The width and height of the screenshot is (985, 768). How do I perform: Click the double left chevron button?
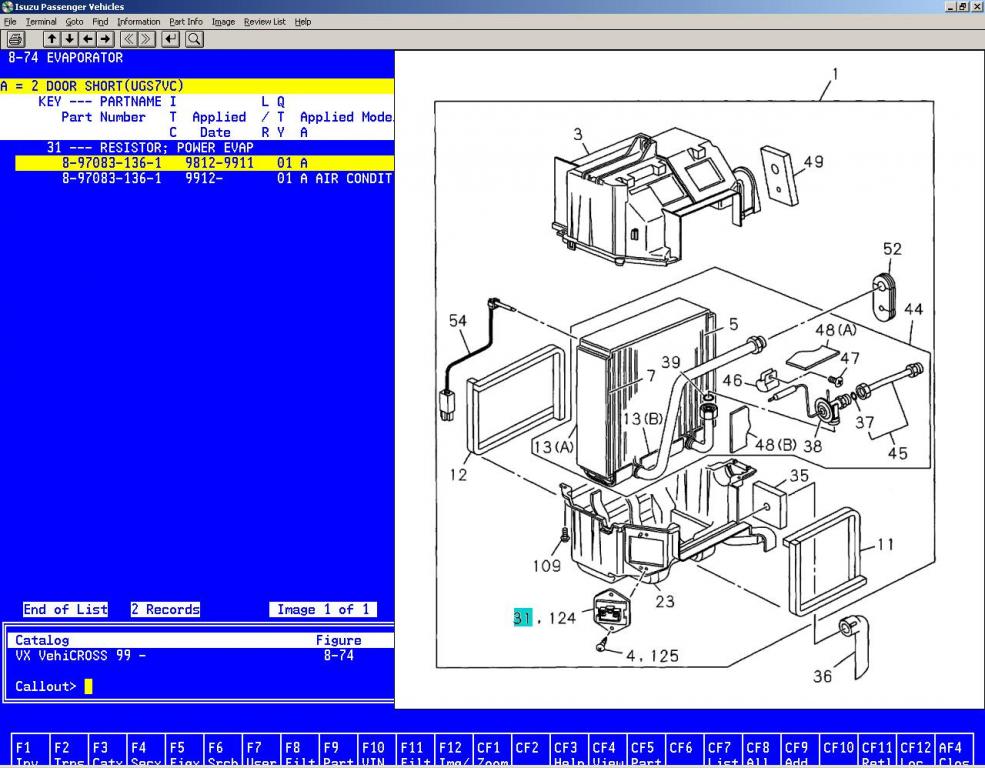click(x=129, y=39)
